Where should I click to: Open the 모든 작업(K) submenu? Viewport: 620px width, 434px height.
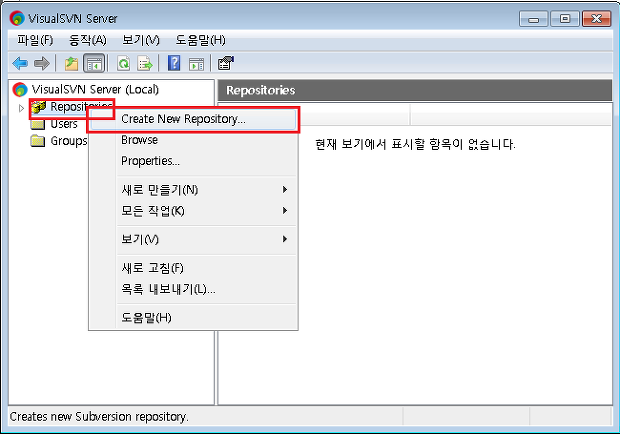193,211
